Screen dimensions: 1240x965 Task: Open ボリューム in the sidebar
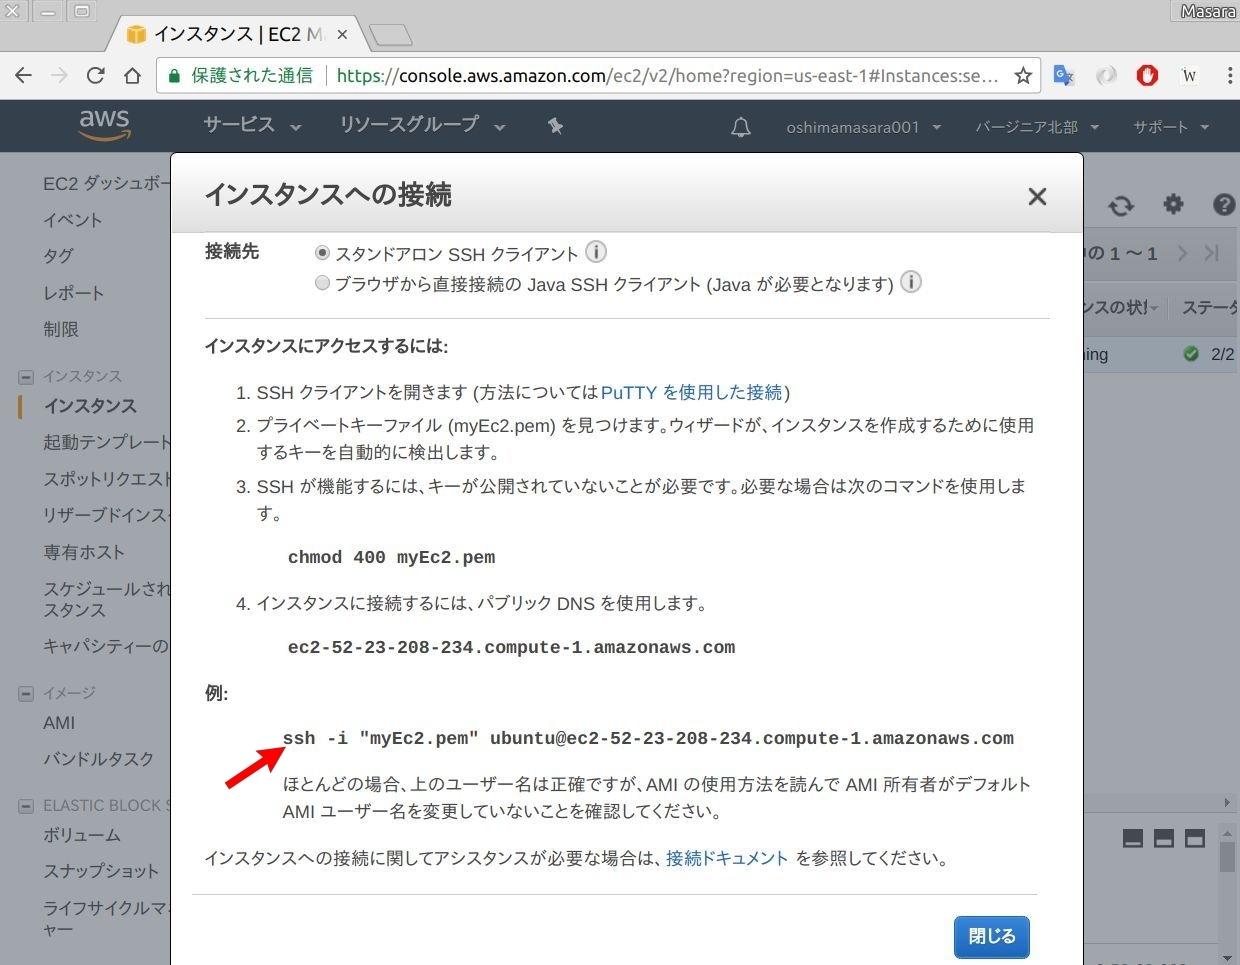click(x=82, y=835)
